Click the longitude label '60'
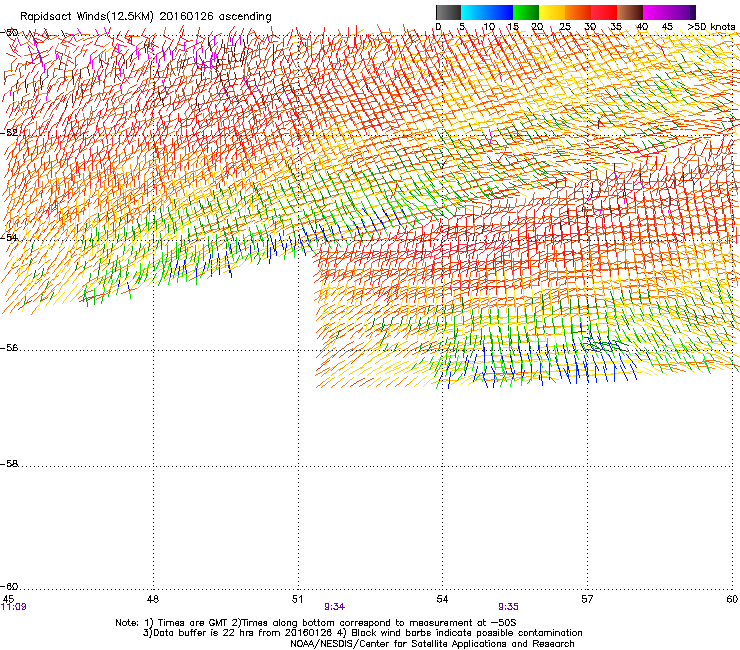Screen dimensions: 740x650 click(x=732, y=599)
